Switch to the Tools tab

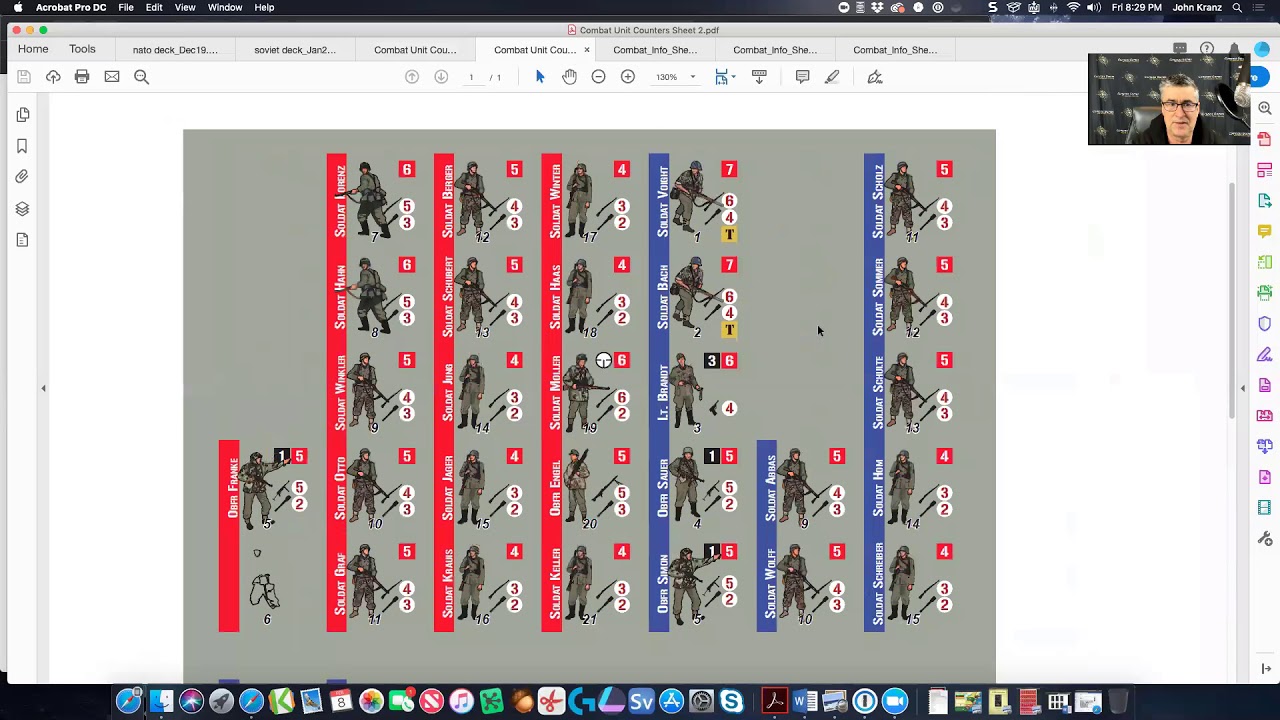coord(82,49)
